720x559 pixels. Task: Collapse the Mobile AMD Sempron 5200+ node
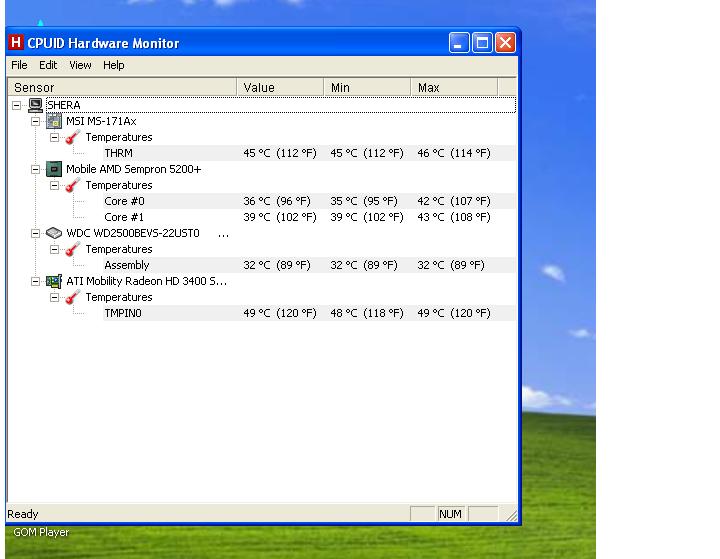[35, 169]
